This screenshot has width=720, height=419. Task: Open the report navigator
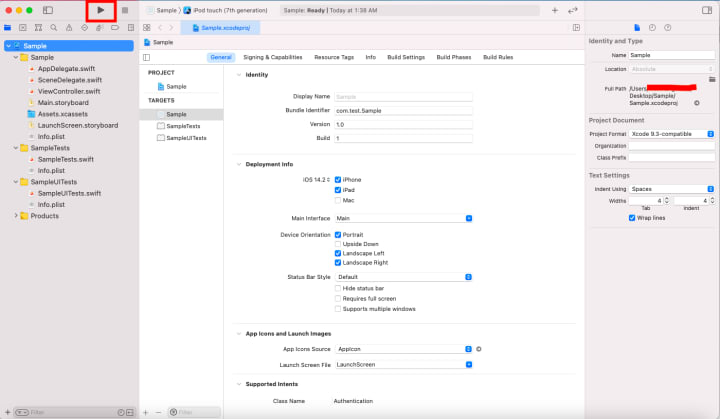click(131, 28)
